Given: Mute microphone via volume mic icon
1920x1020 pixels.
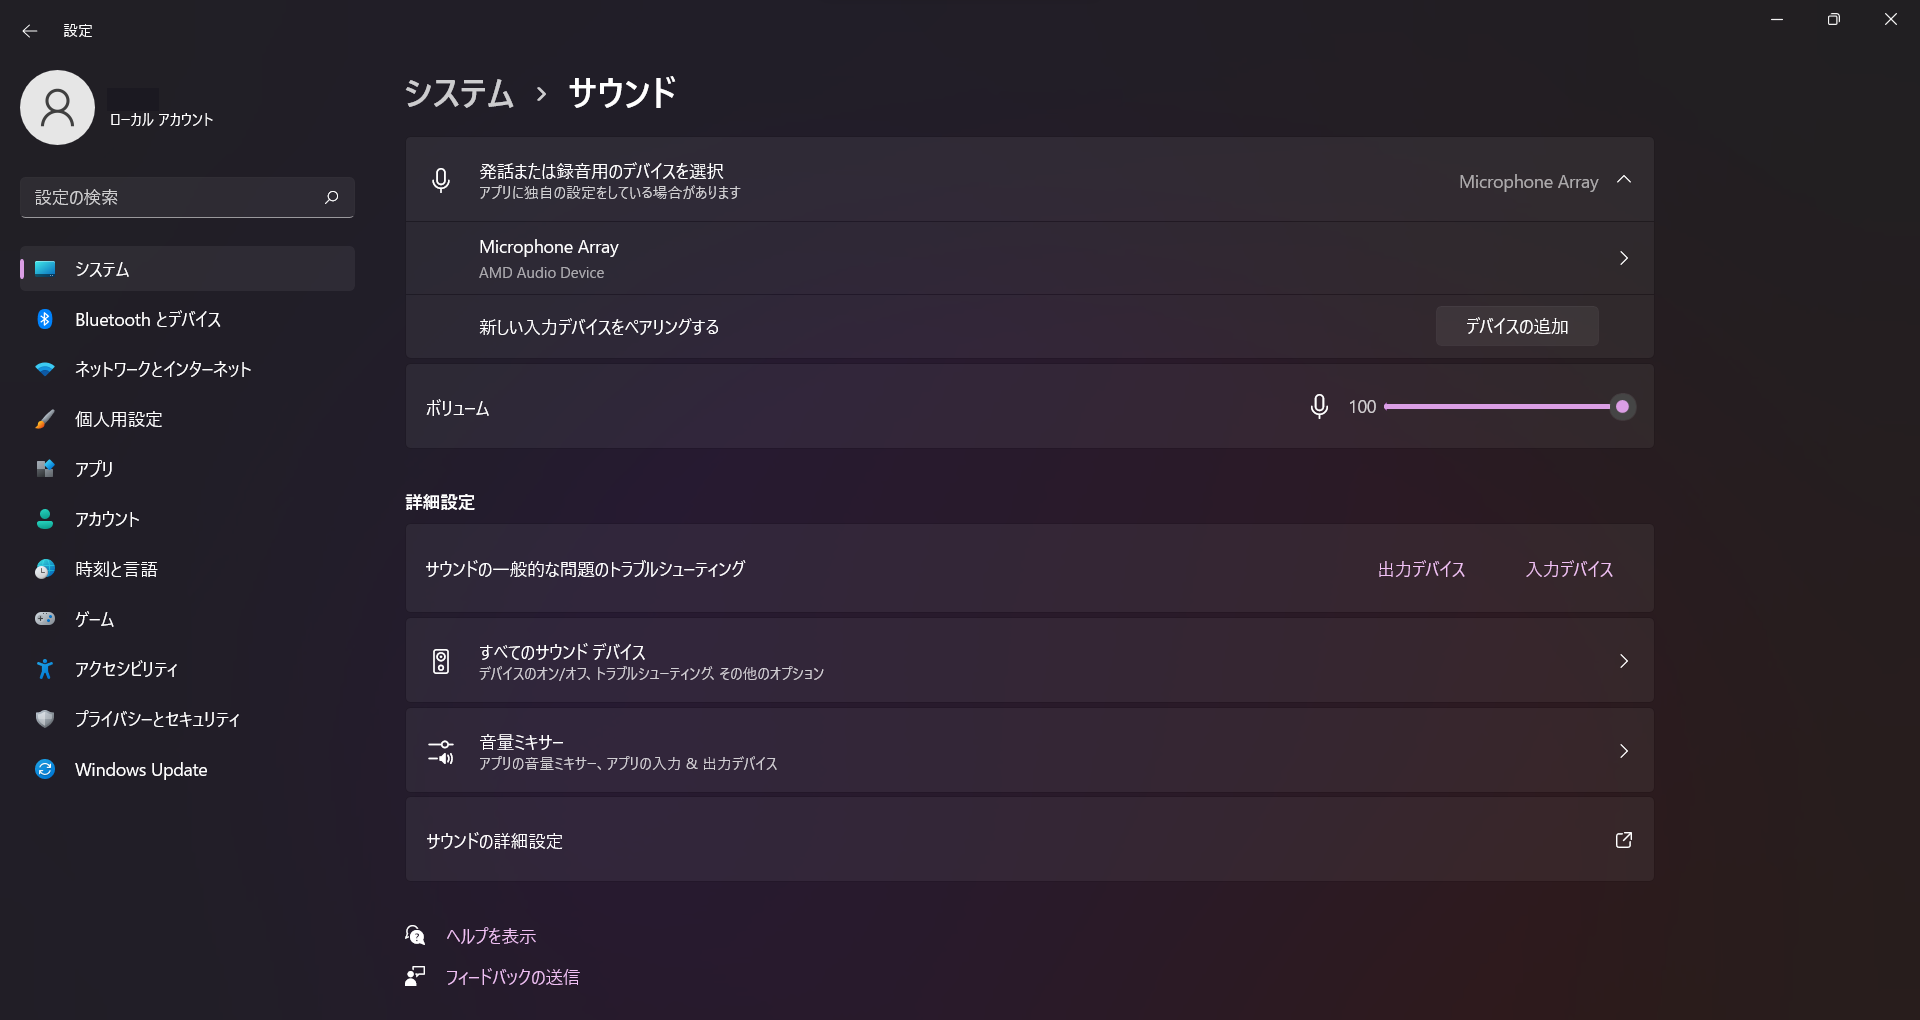Looking at the screenshot, I should pyautogui.click(x=1319, y=406).
